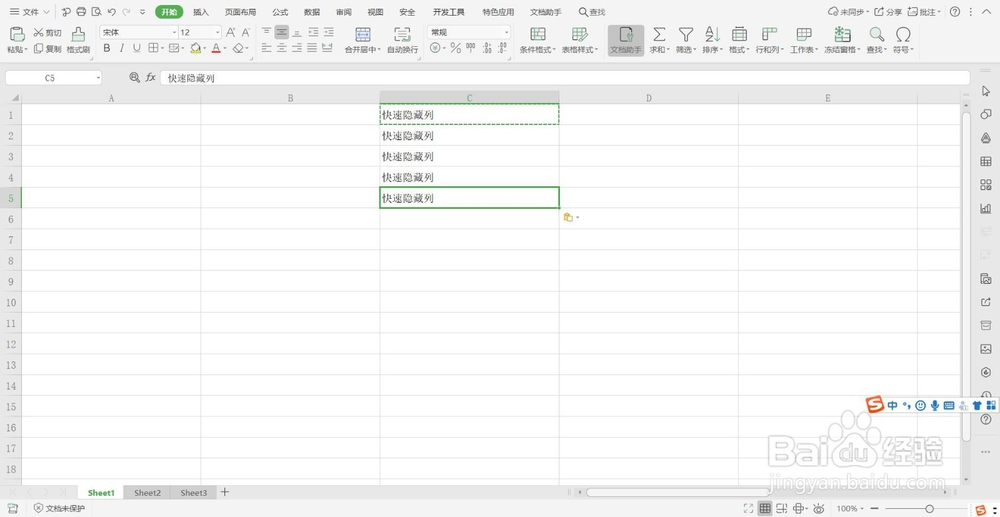The width and height of the screenshot is (1000, 517).
Task: Decrease font size with smaller A icon
Action: (246, 32)
